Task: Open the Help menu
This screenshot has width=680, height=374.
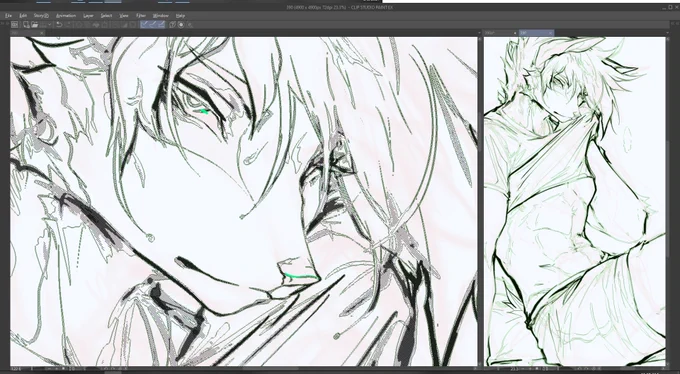Action: (180, 16)
